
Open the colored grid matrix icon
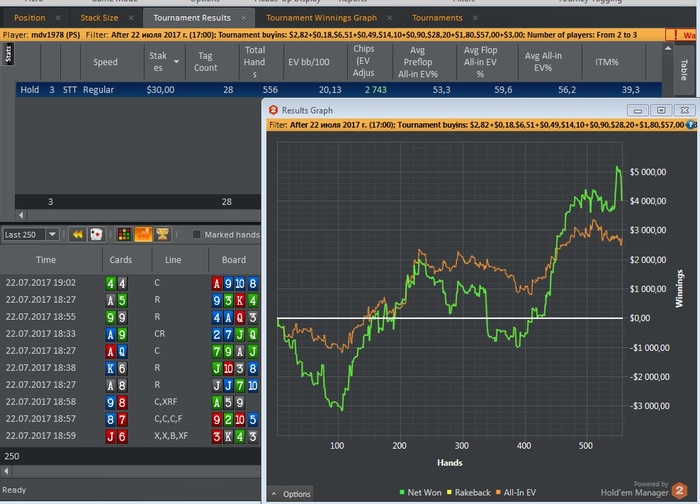tap(125, 234)
